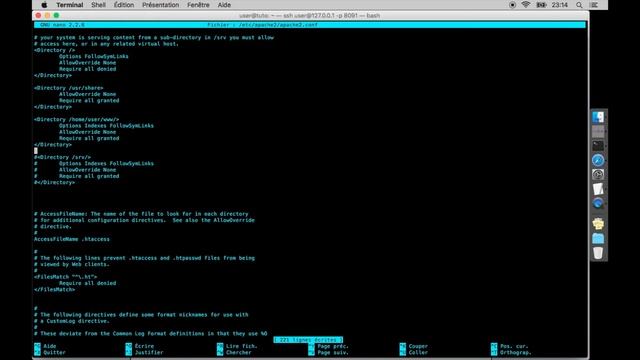Open the blue folder in the Dock
The width and height of the screenshot is (640, 360).
[x=598, y=238]
